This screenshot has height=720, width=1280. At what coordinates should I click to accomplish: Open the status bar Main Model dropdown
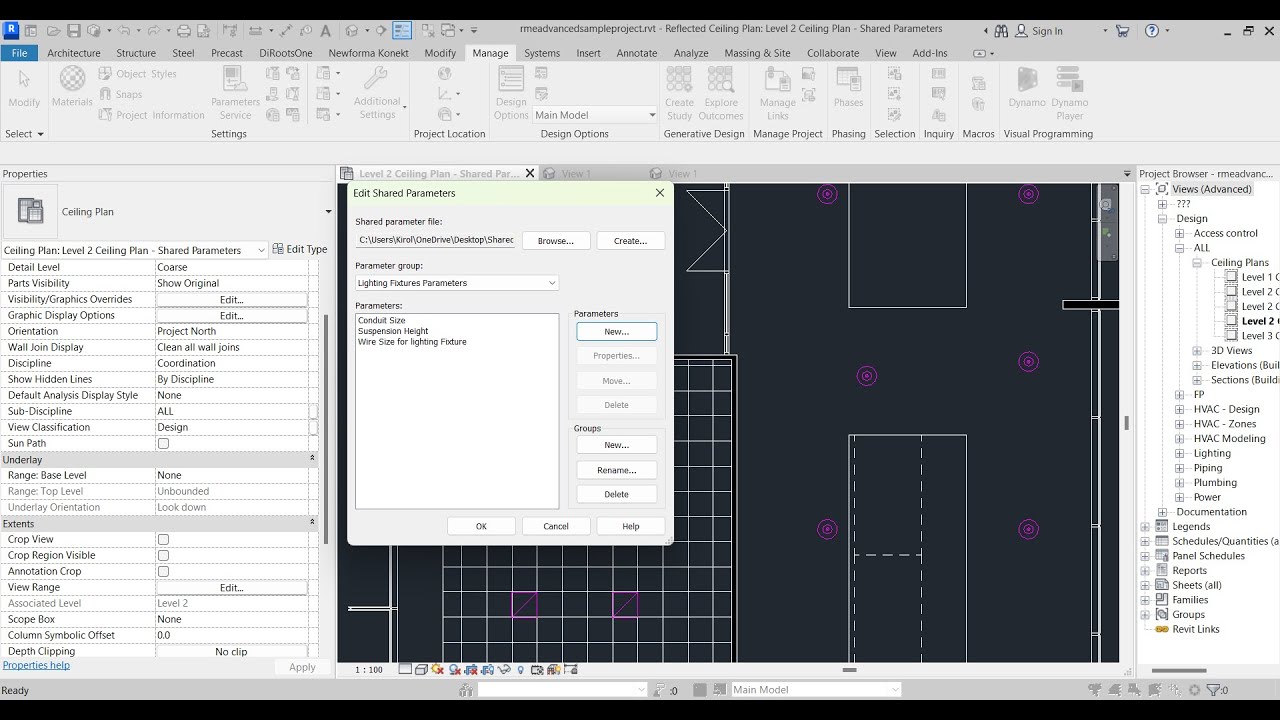coord(815,690)
